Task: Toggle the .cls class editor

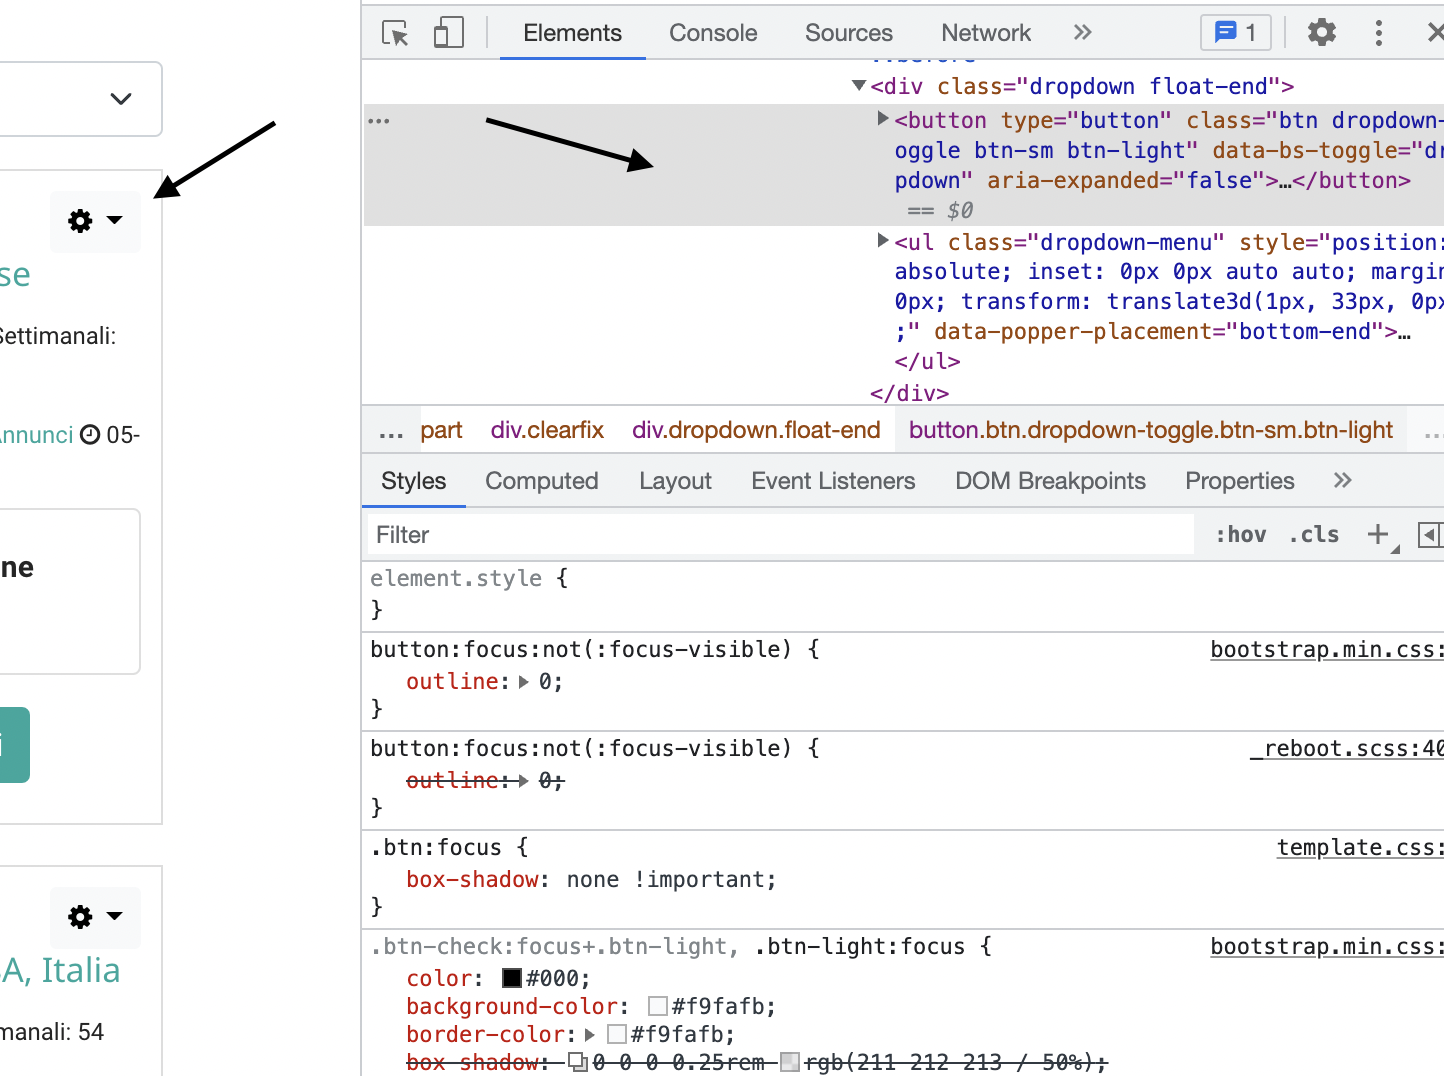Action: pyautogui.click(x=1314, y=535)
